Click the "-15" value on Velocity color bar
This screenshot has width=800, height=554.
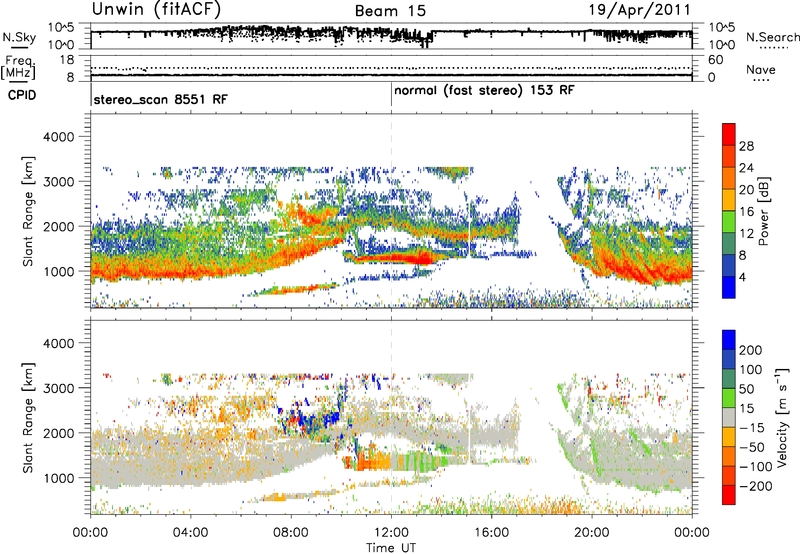click(752, 427)
